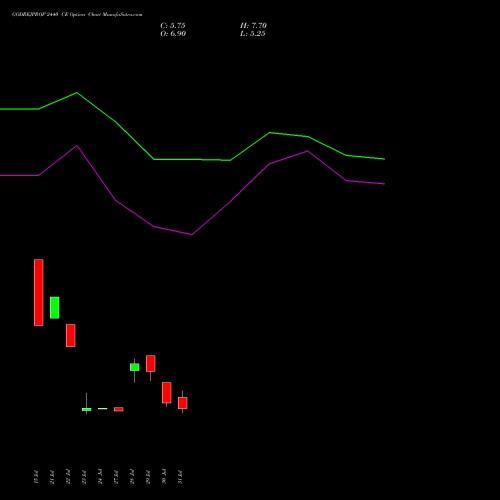This screenshot has height=500, width=500.
Task: Select the red candle above 22 Jul
Action: tap(71, 335)
